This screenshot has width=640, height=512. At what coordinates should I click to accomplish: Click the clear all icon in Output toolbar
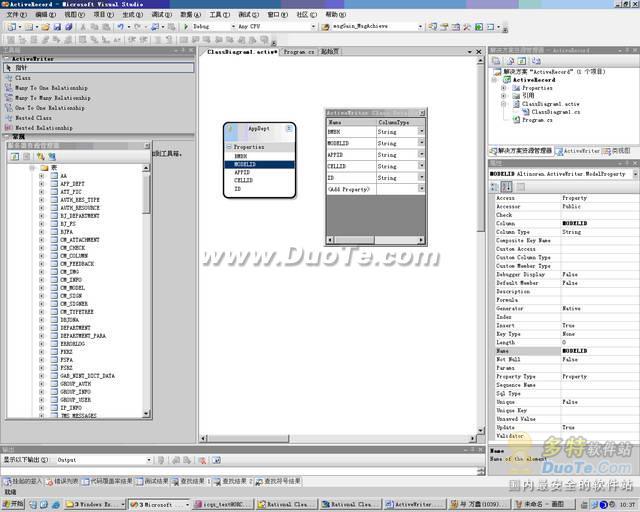[202, 460]
